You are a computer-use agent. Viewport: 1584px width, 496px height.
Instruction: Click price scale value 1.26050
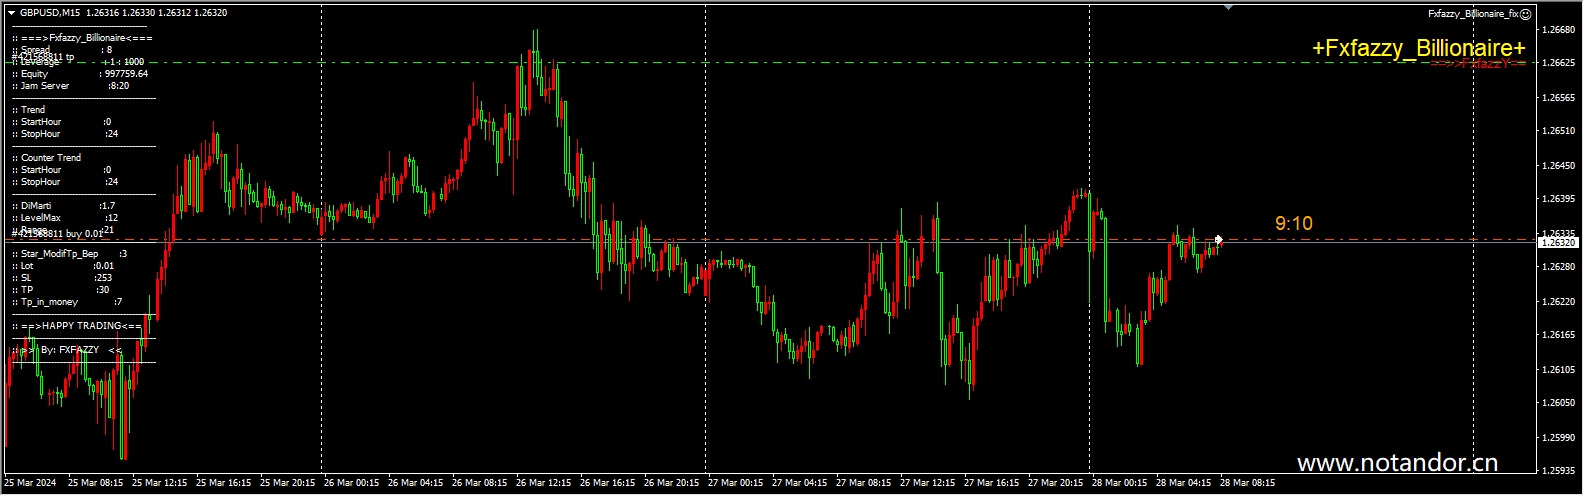[x=1560, y=403]
